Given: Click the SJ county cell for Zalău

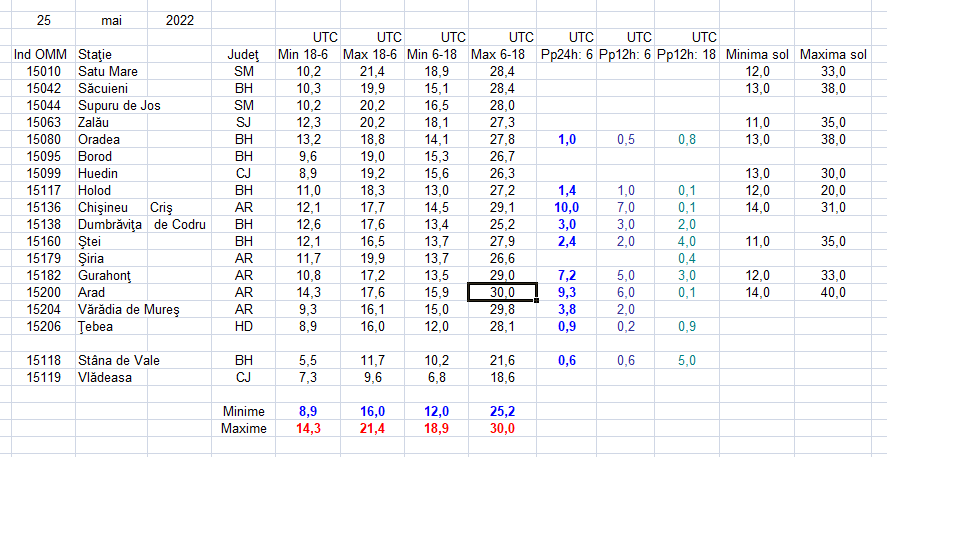Looking at the screenshot, I should pos(243,123).
